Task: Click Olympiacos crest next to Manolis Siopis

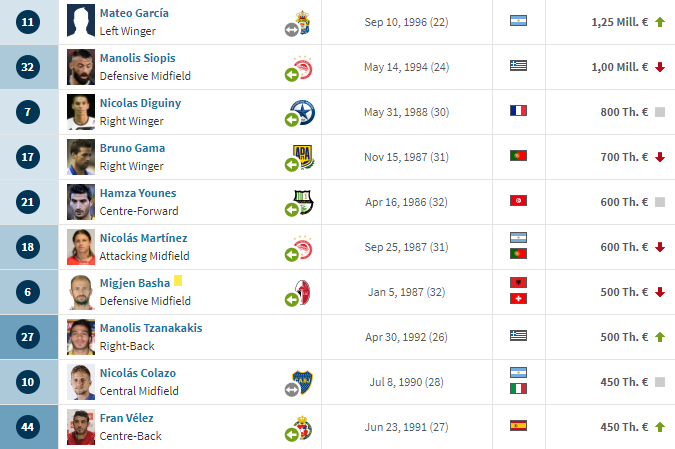Action: [303, 68]
